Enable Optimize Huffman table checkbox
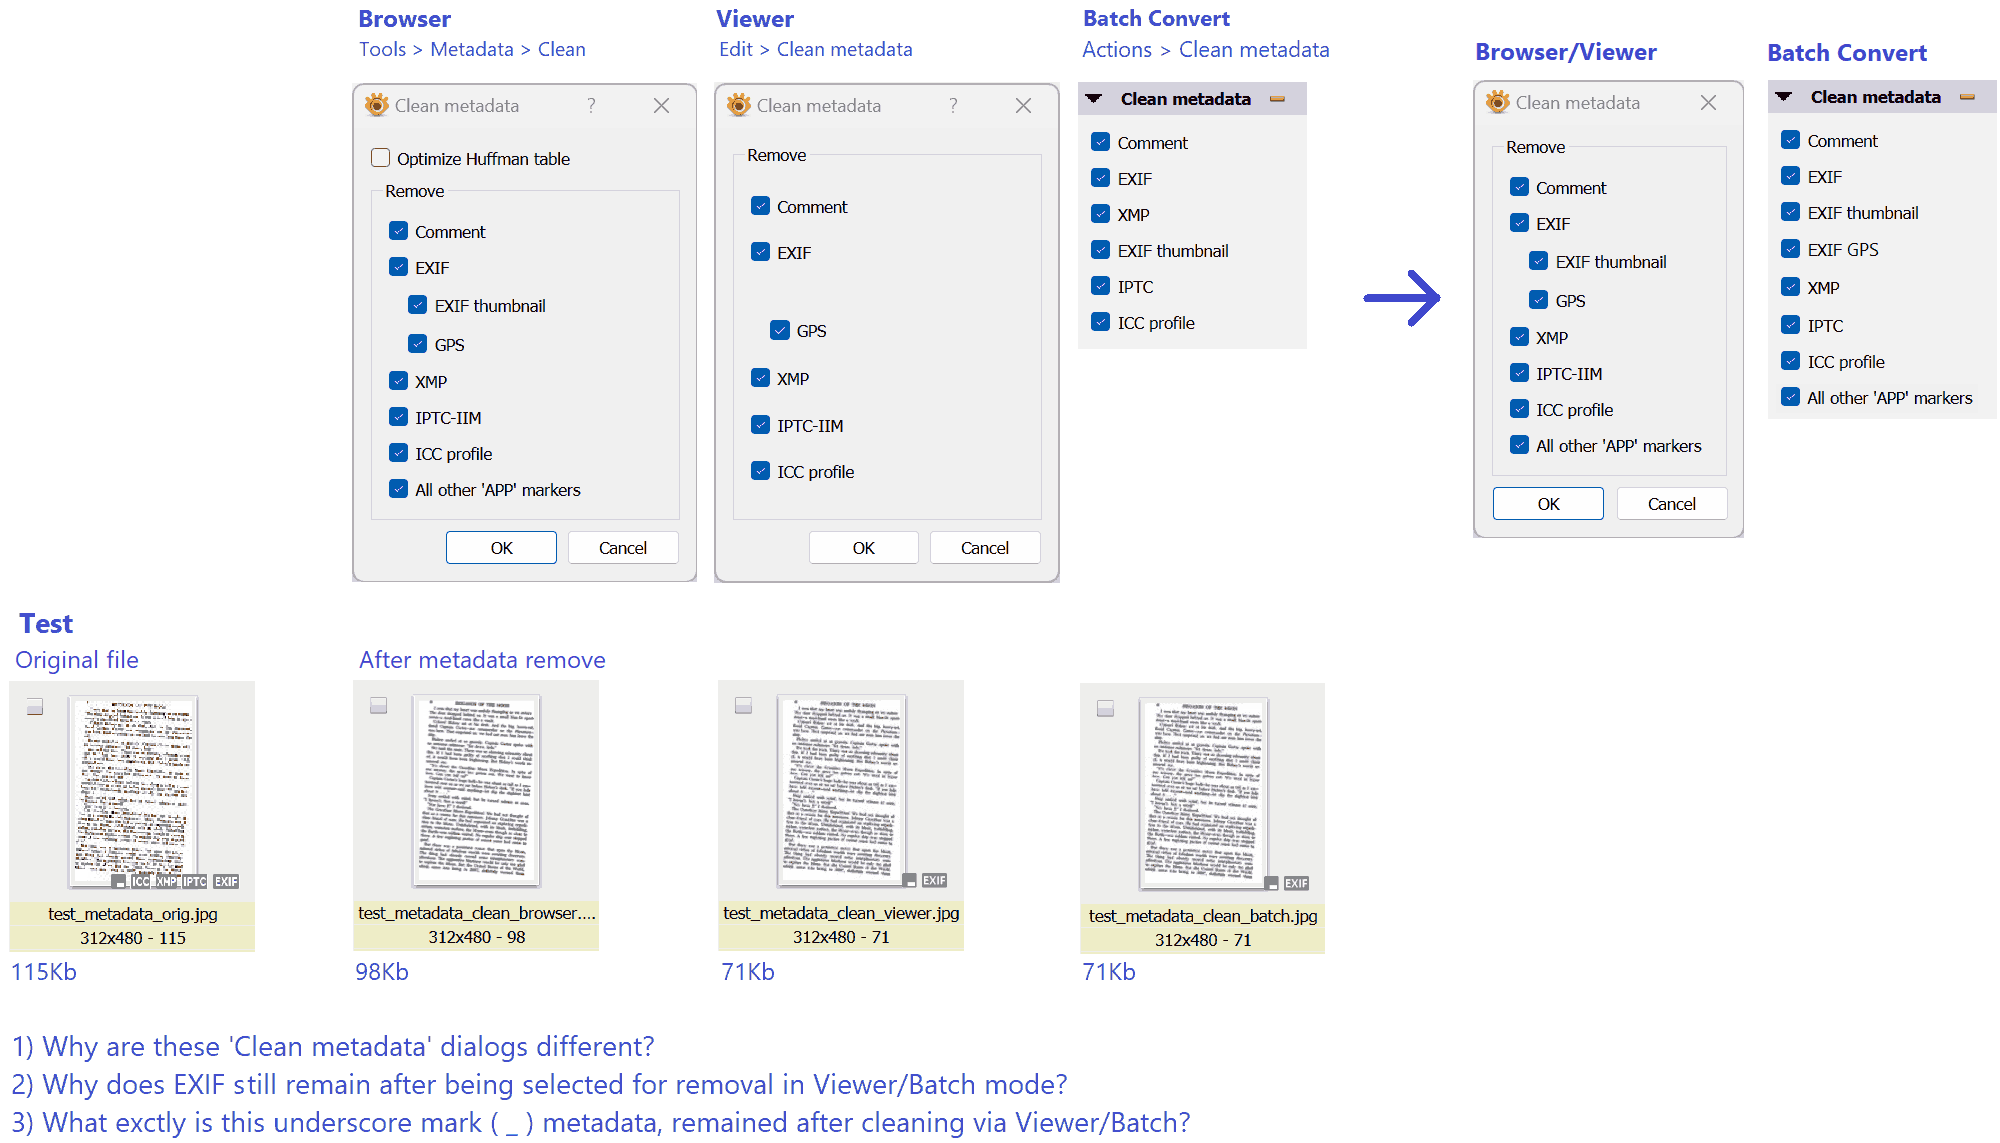Image resolution: width=2000 pixels, height=1143 pixels. [x=381, y=158]
